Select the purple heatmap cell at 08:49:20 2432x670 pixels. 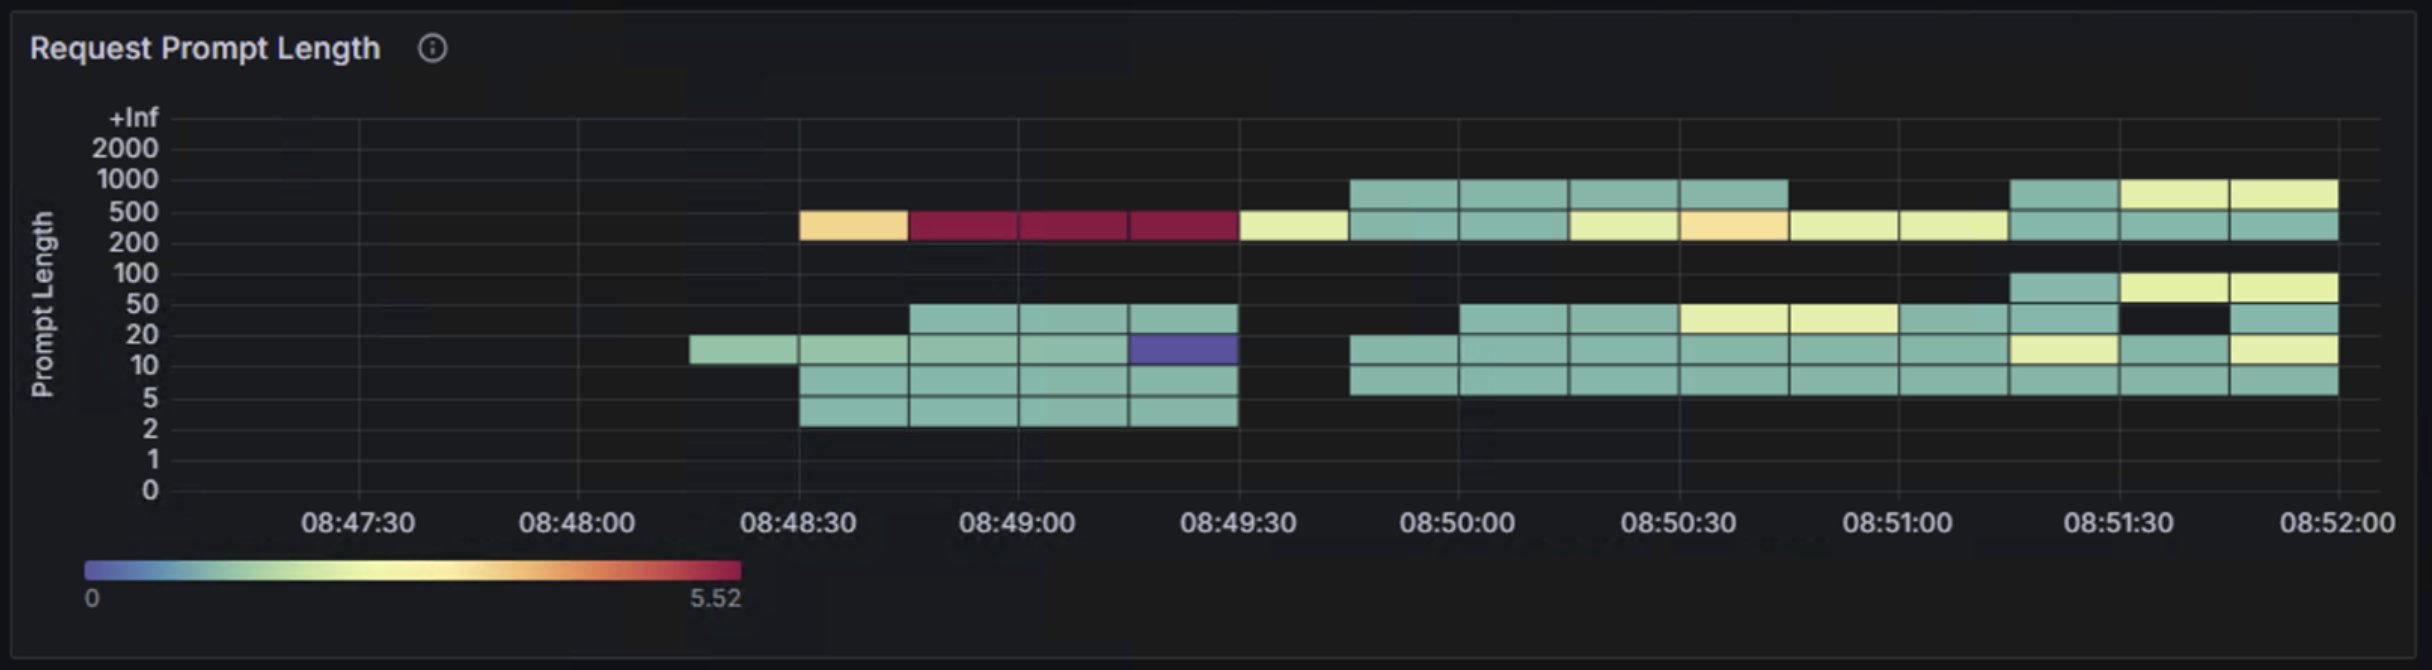[x=1184, y=350]
